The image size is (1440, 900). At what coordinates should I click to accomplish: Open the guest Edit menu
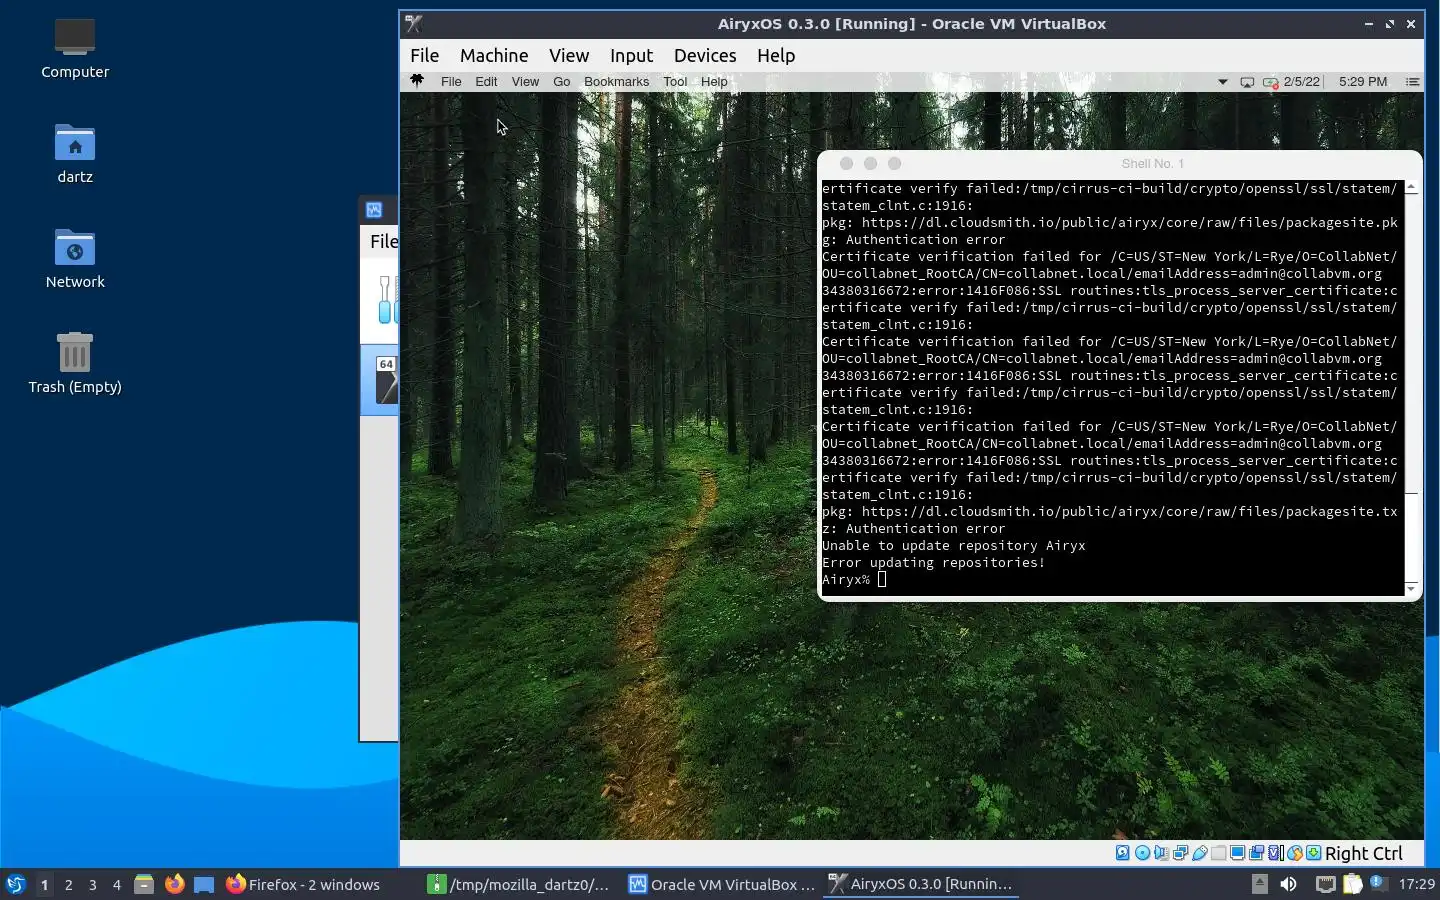[486, 81]
